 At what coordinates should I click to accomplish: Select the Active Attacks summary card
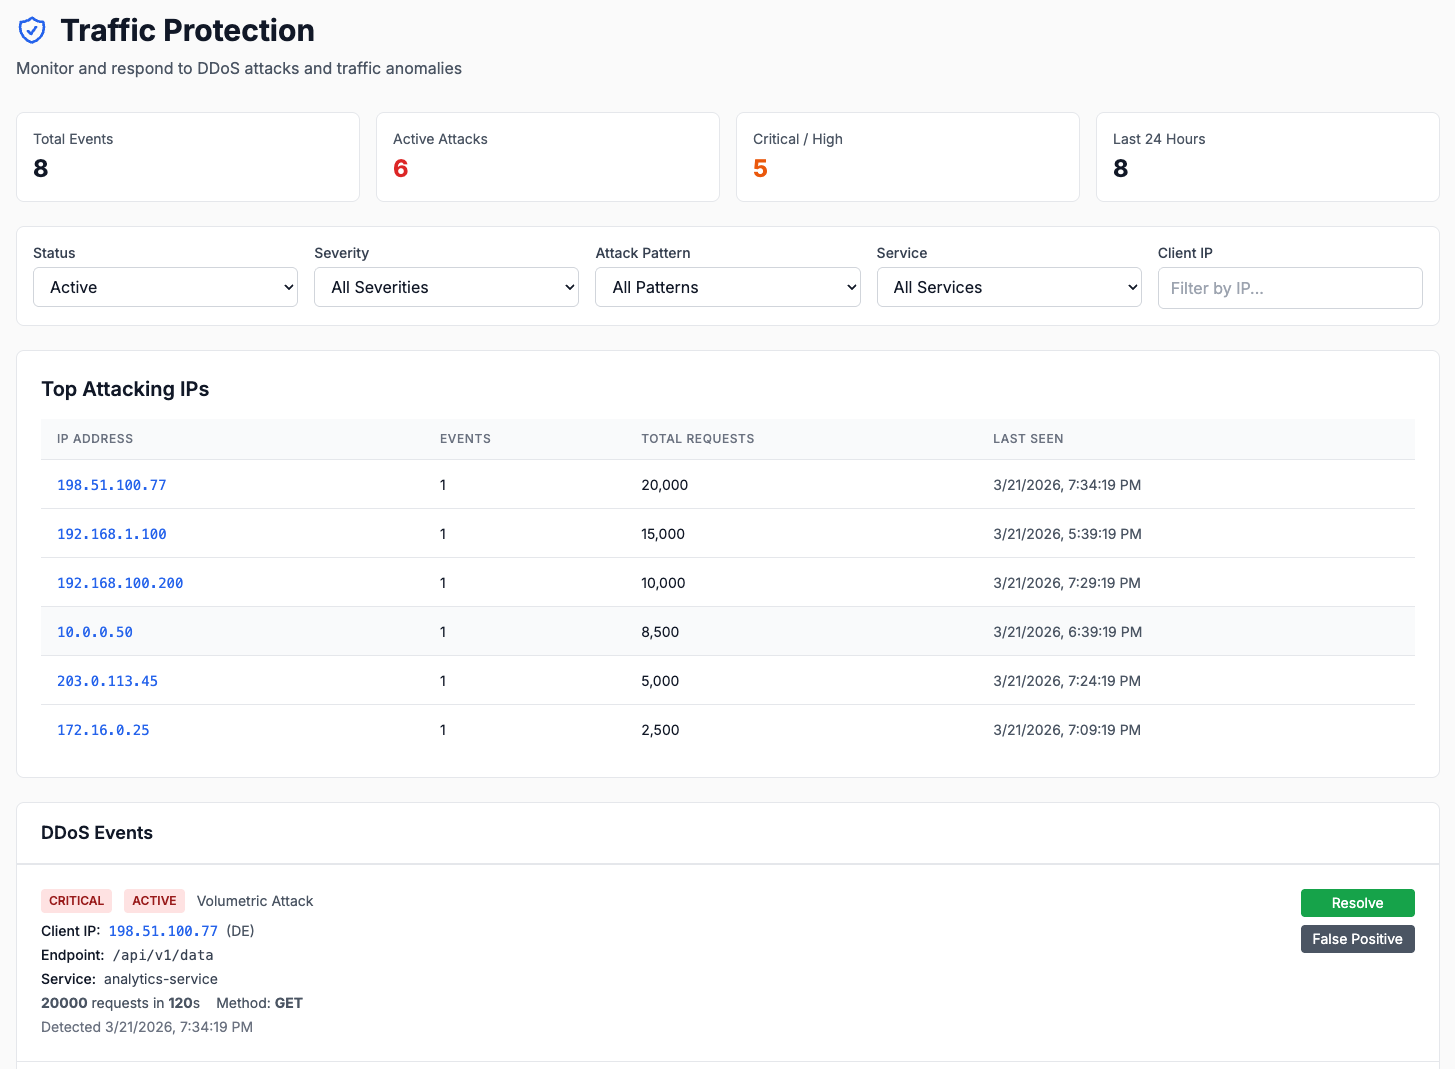547,157
